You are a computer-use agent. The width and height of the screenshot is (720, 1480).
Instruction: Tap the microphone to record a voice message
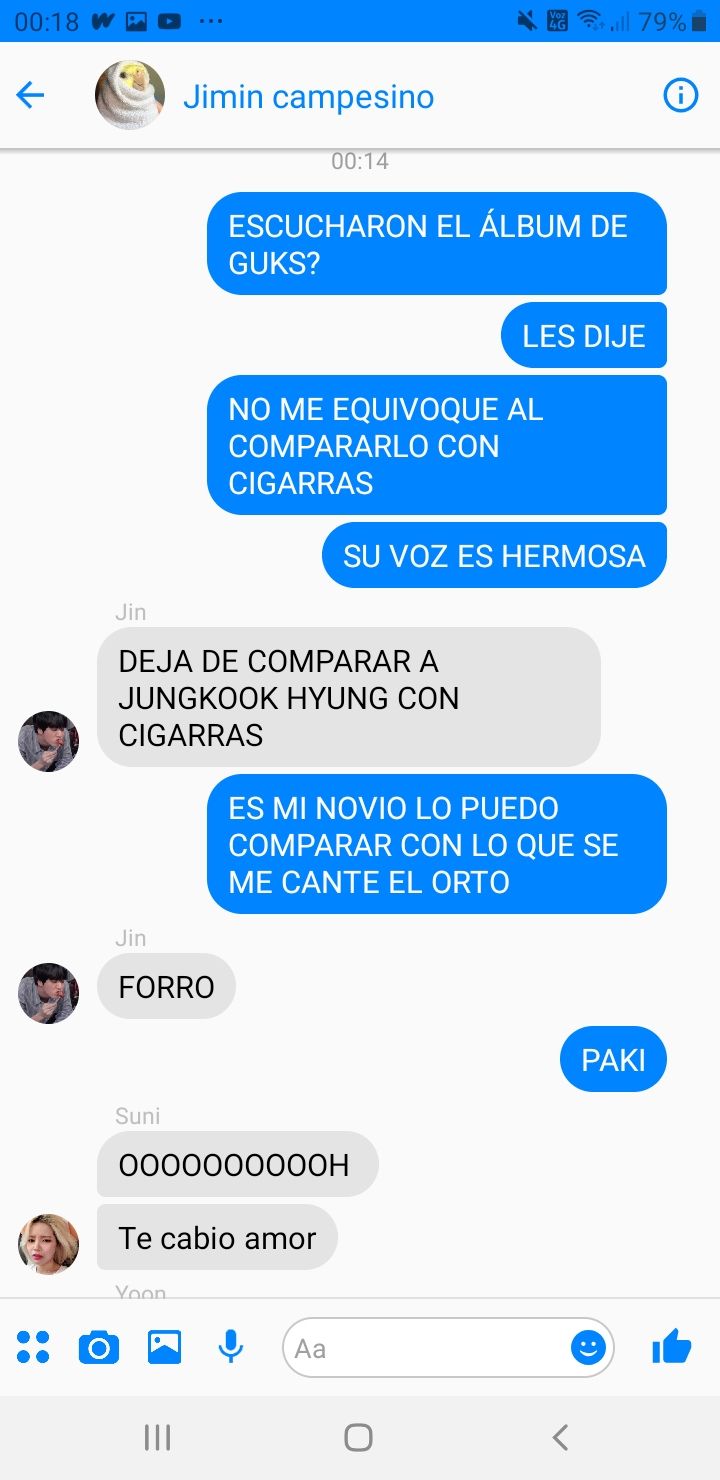click(231, 1348)
